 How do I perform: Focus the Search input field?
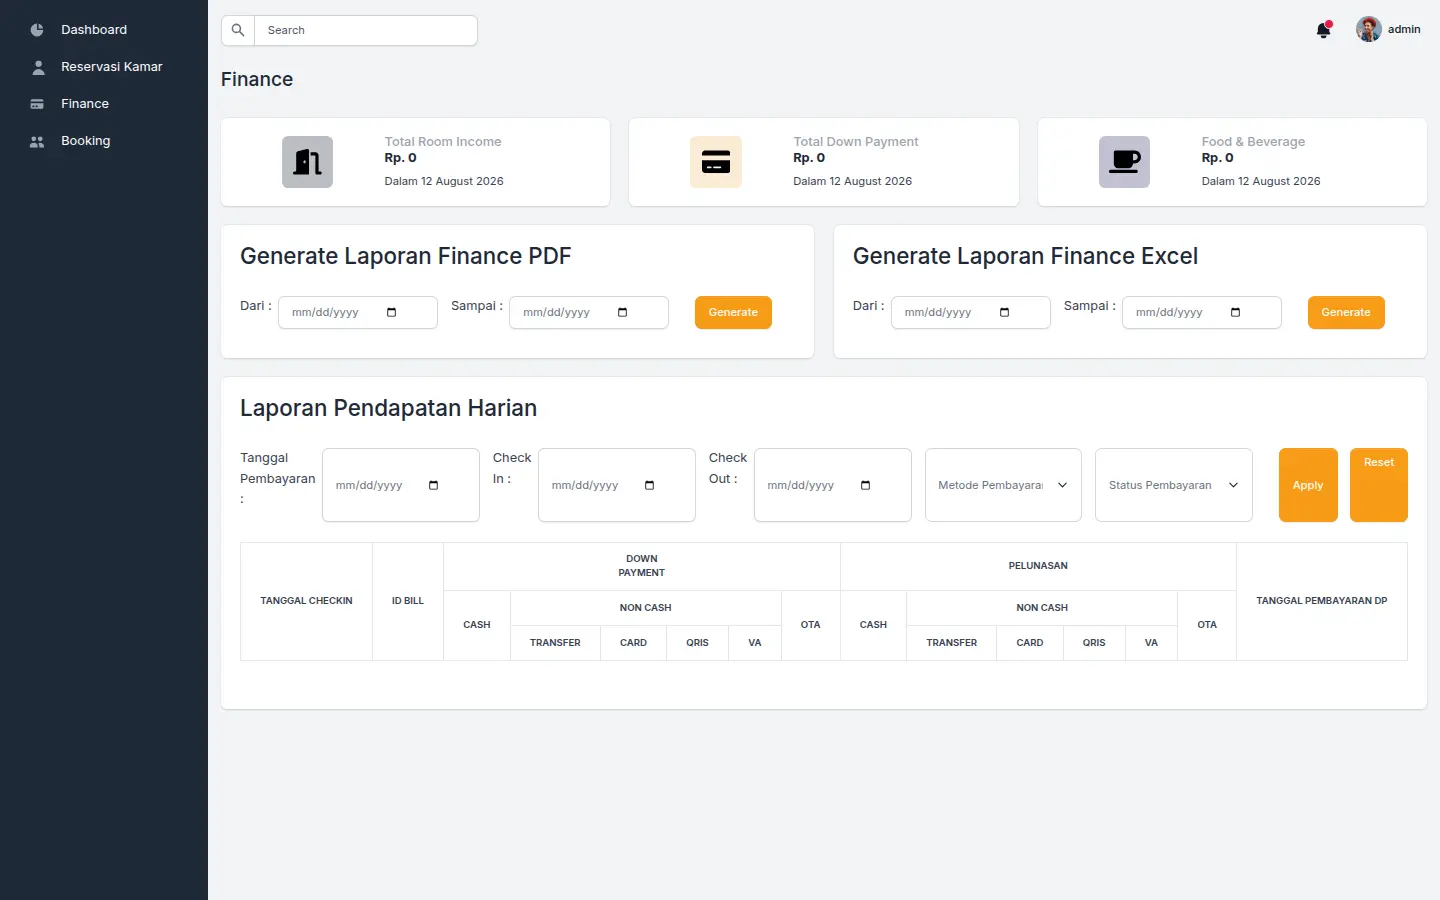(366, 30)
